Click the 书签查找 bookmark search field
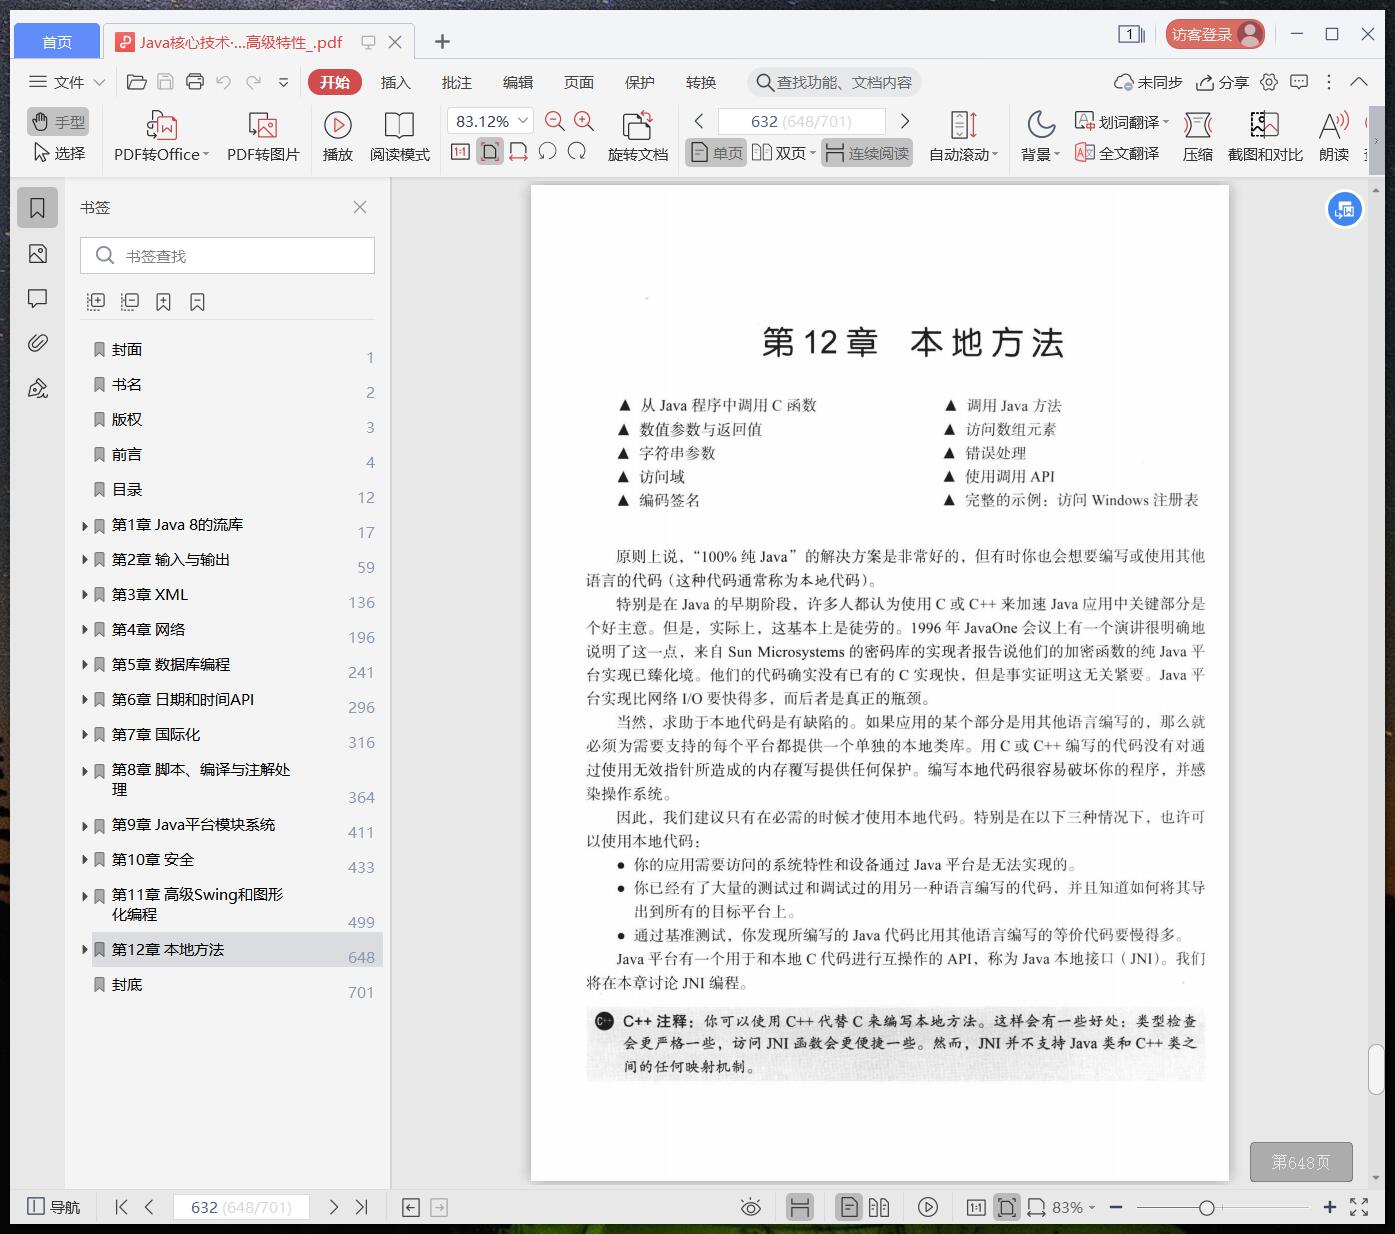Viewport: 1395px width, 1234px height. pyautogui.click(x=228, y=256)
